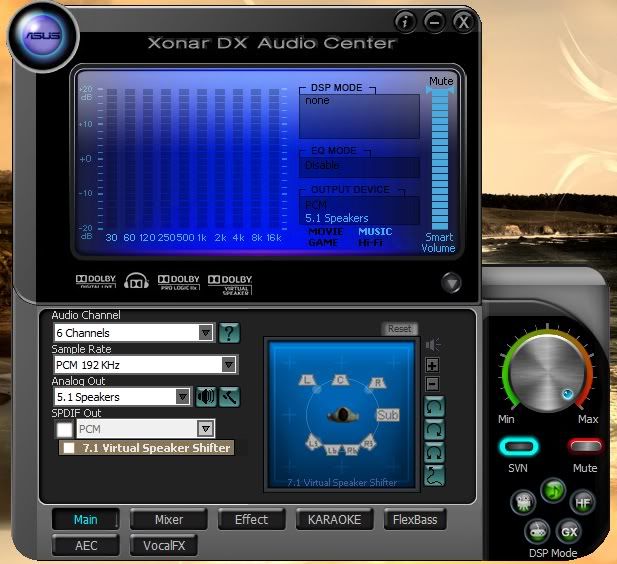Open the speaker settings hammer icon
Viewport: 617px width, 564px height.
tap(229, 397)
